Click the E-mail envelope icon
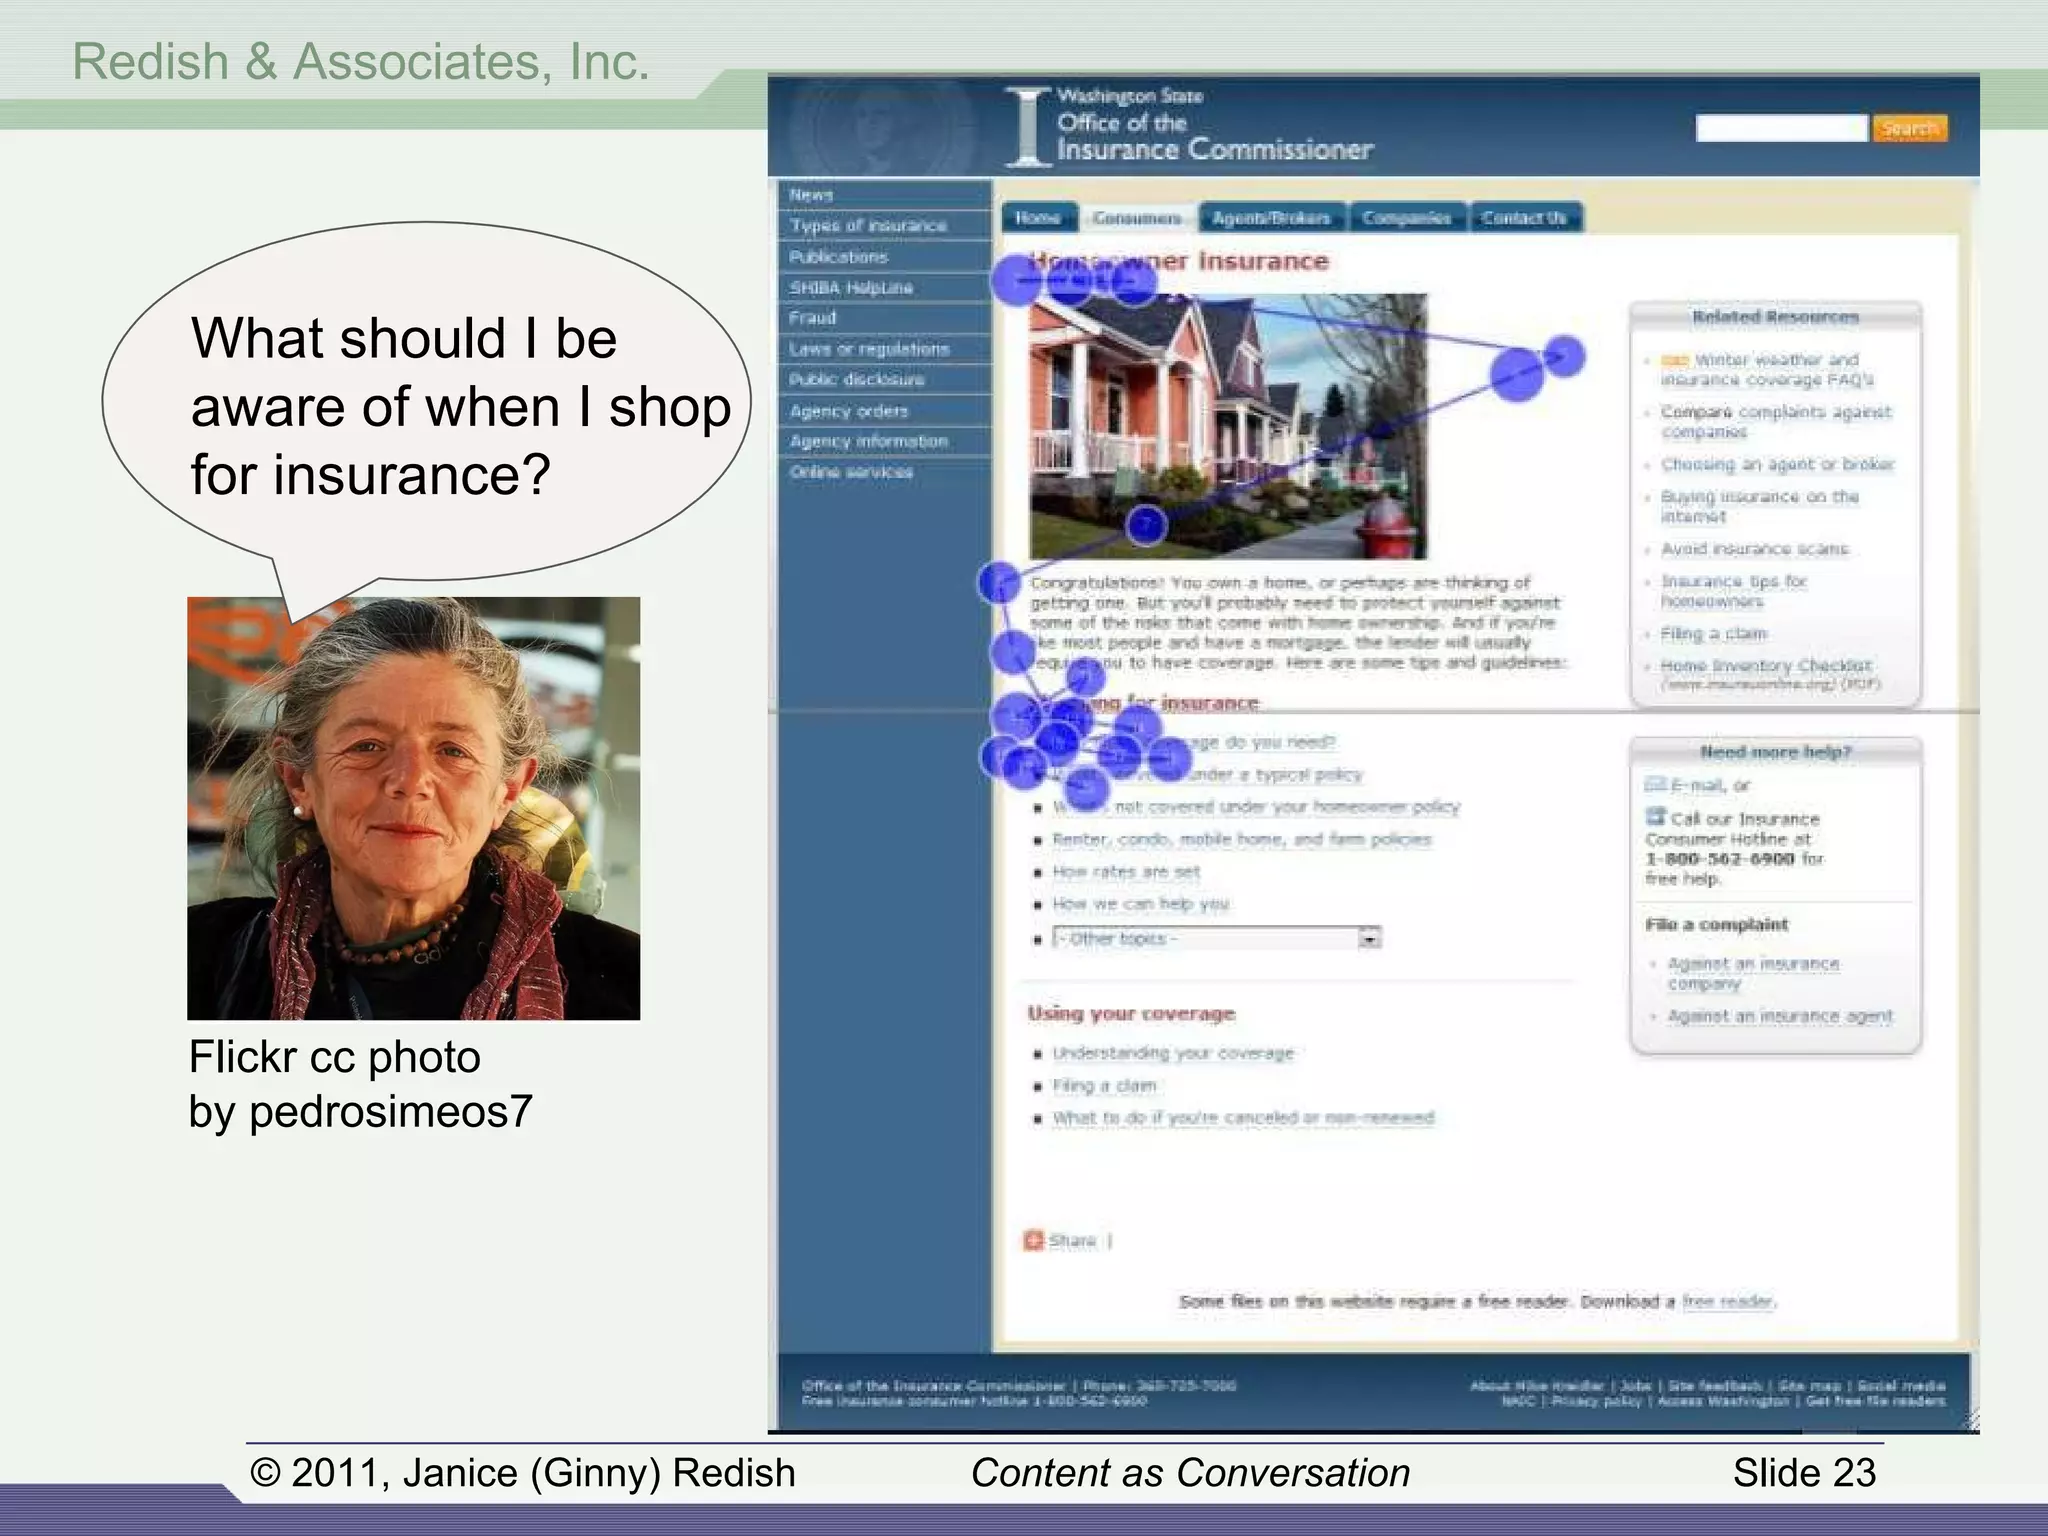Image resolution: width=2048 pixels, height=1536 pixels. click(x=1655, y=784)
